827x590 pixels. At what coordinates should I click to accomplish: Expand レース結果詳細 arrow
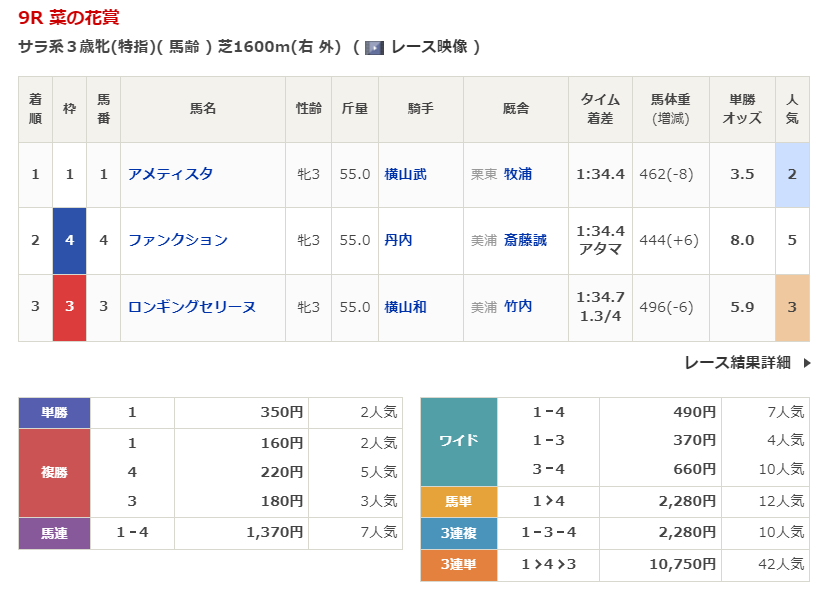(806, 363)
